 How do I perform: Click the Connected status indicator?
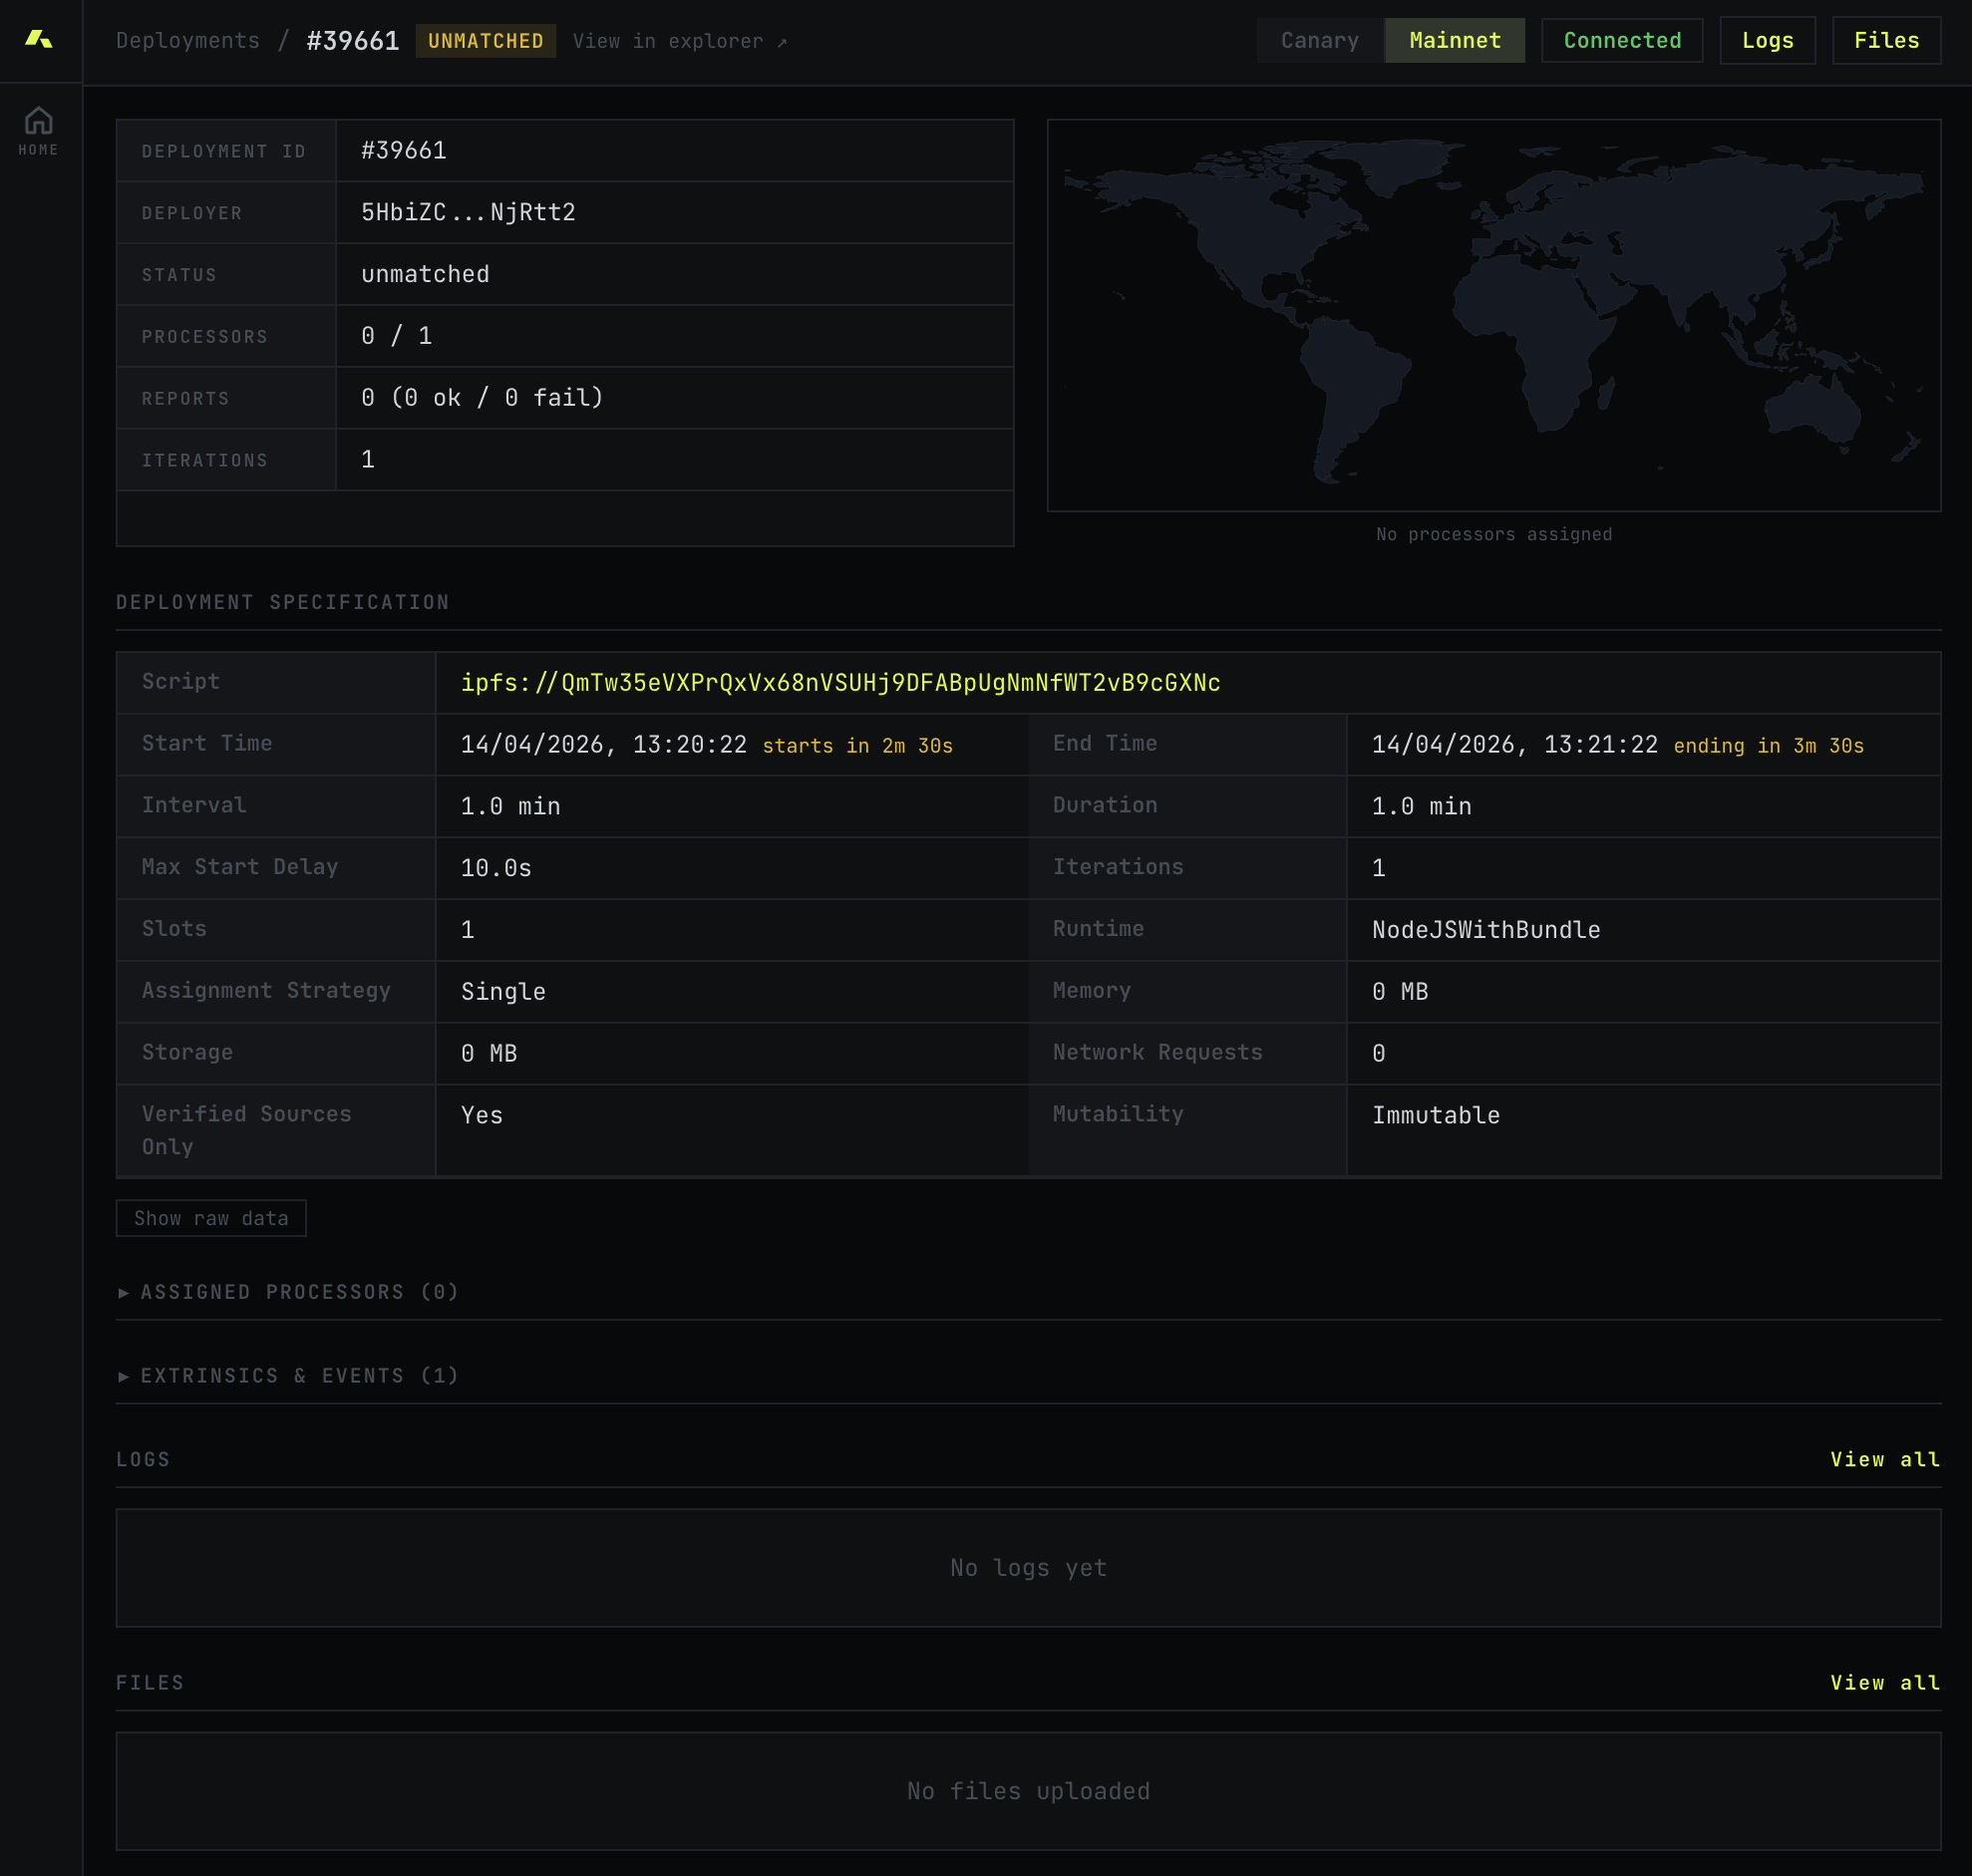(x=1620, y=40)
